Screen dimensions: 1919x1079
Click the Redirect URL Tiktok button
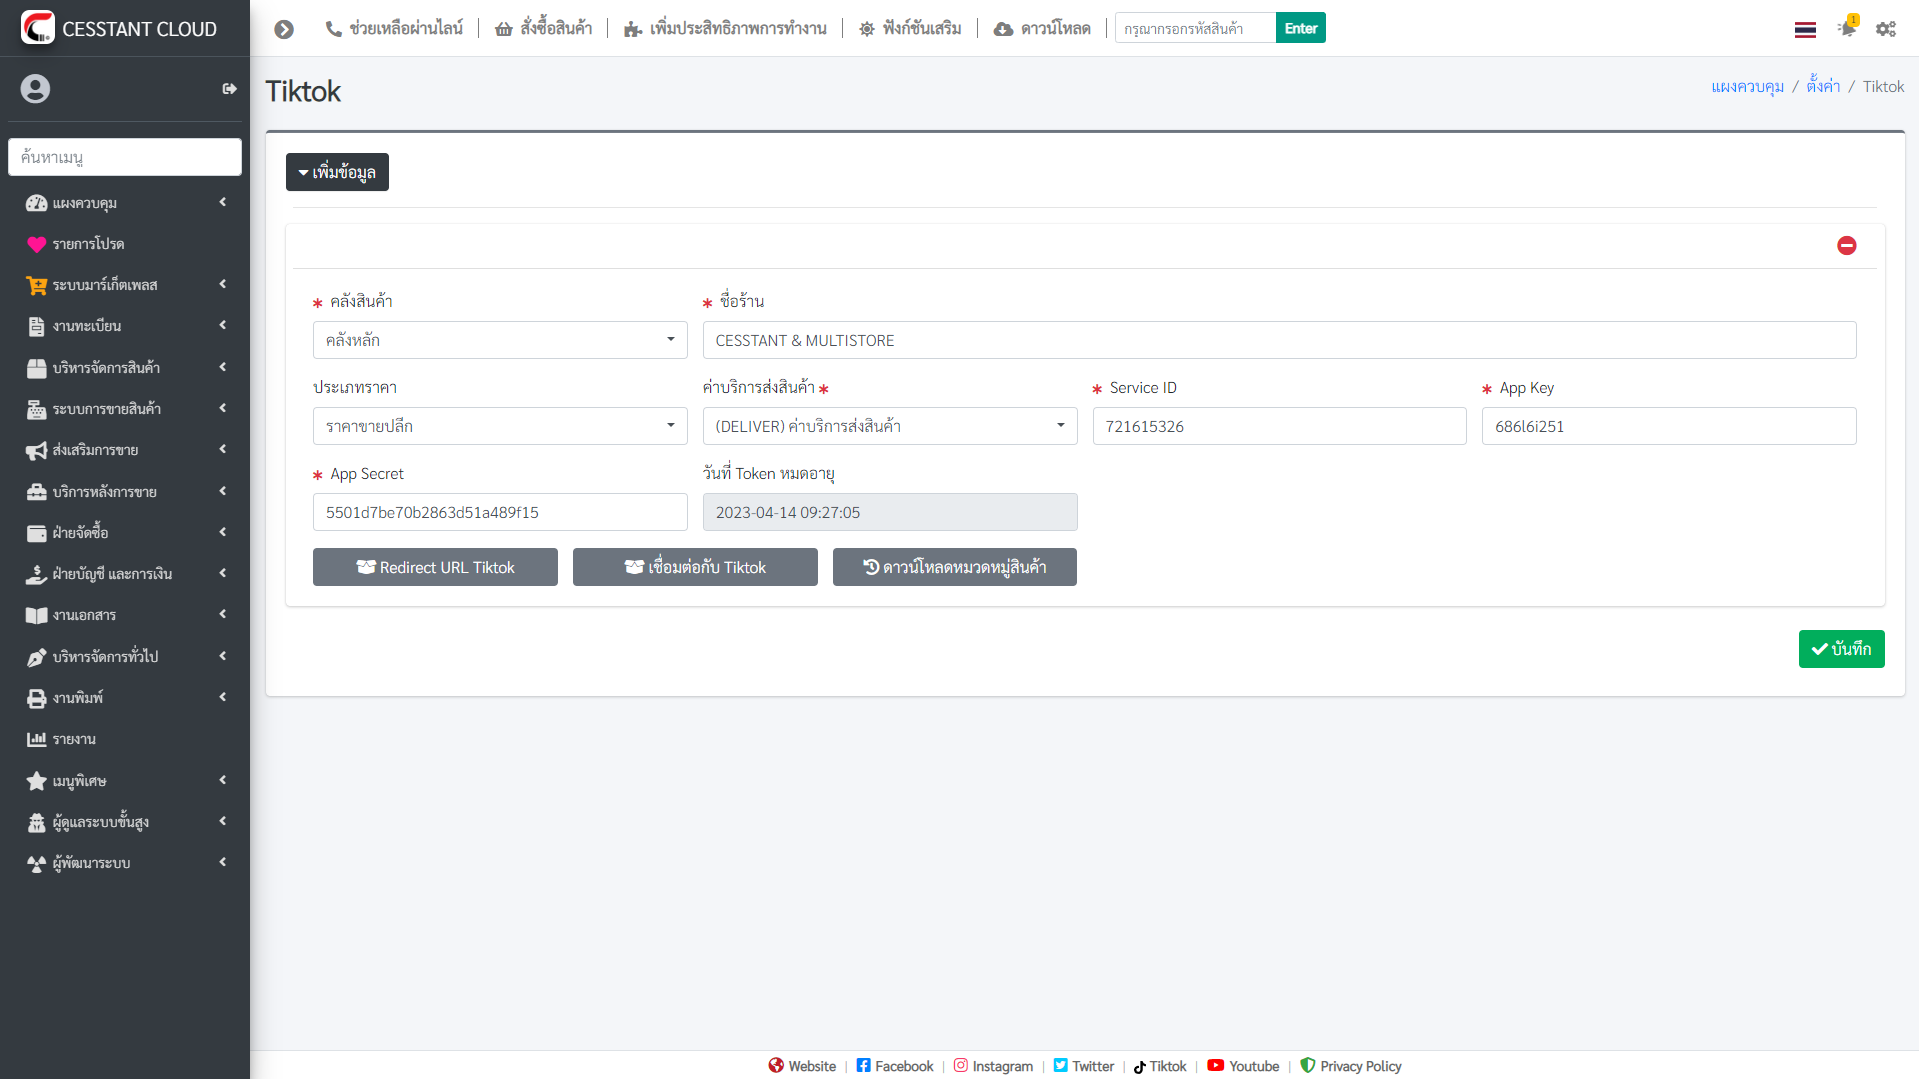pos(435,567)
